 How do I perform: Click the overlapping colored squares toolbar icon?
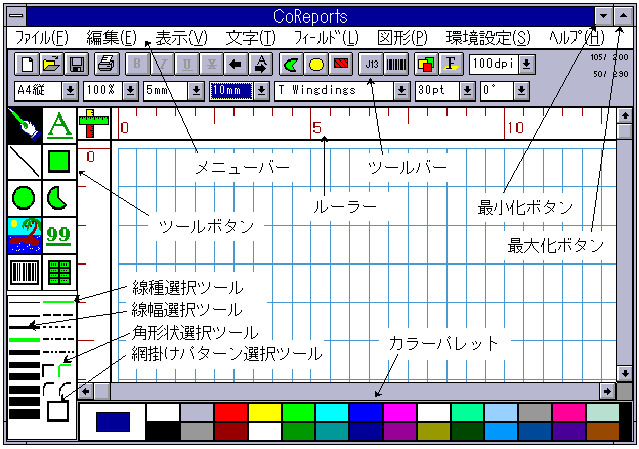pyautogui.click(x=426, y=64)
